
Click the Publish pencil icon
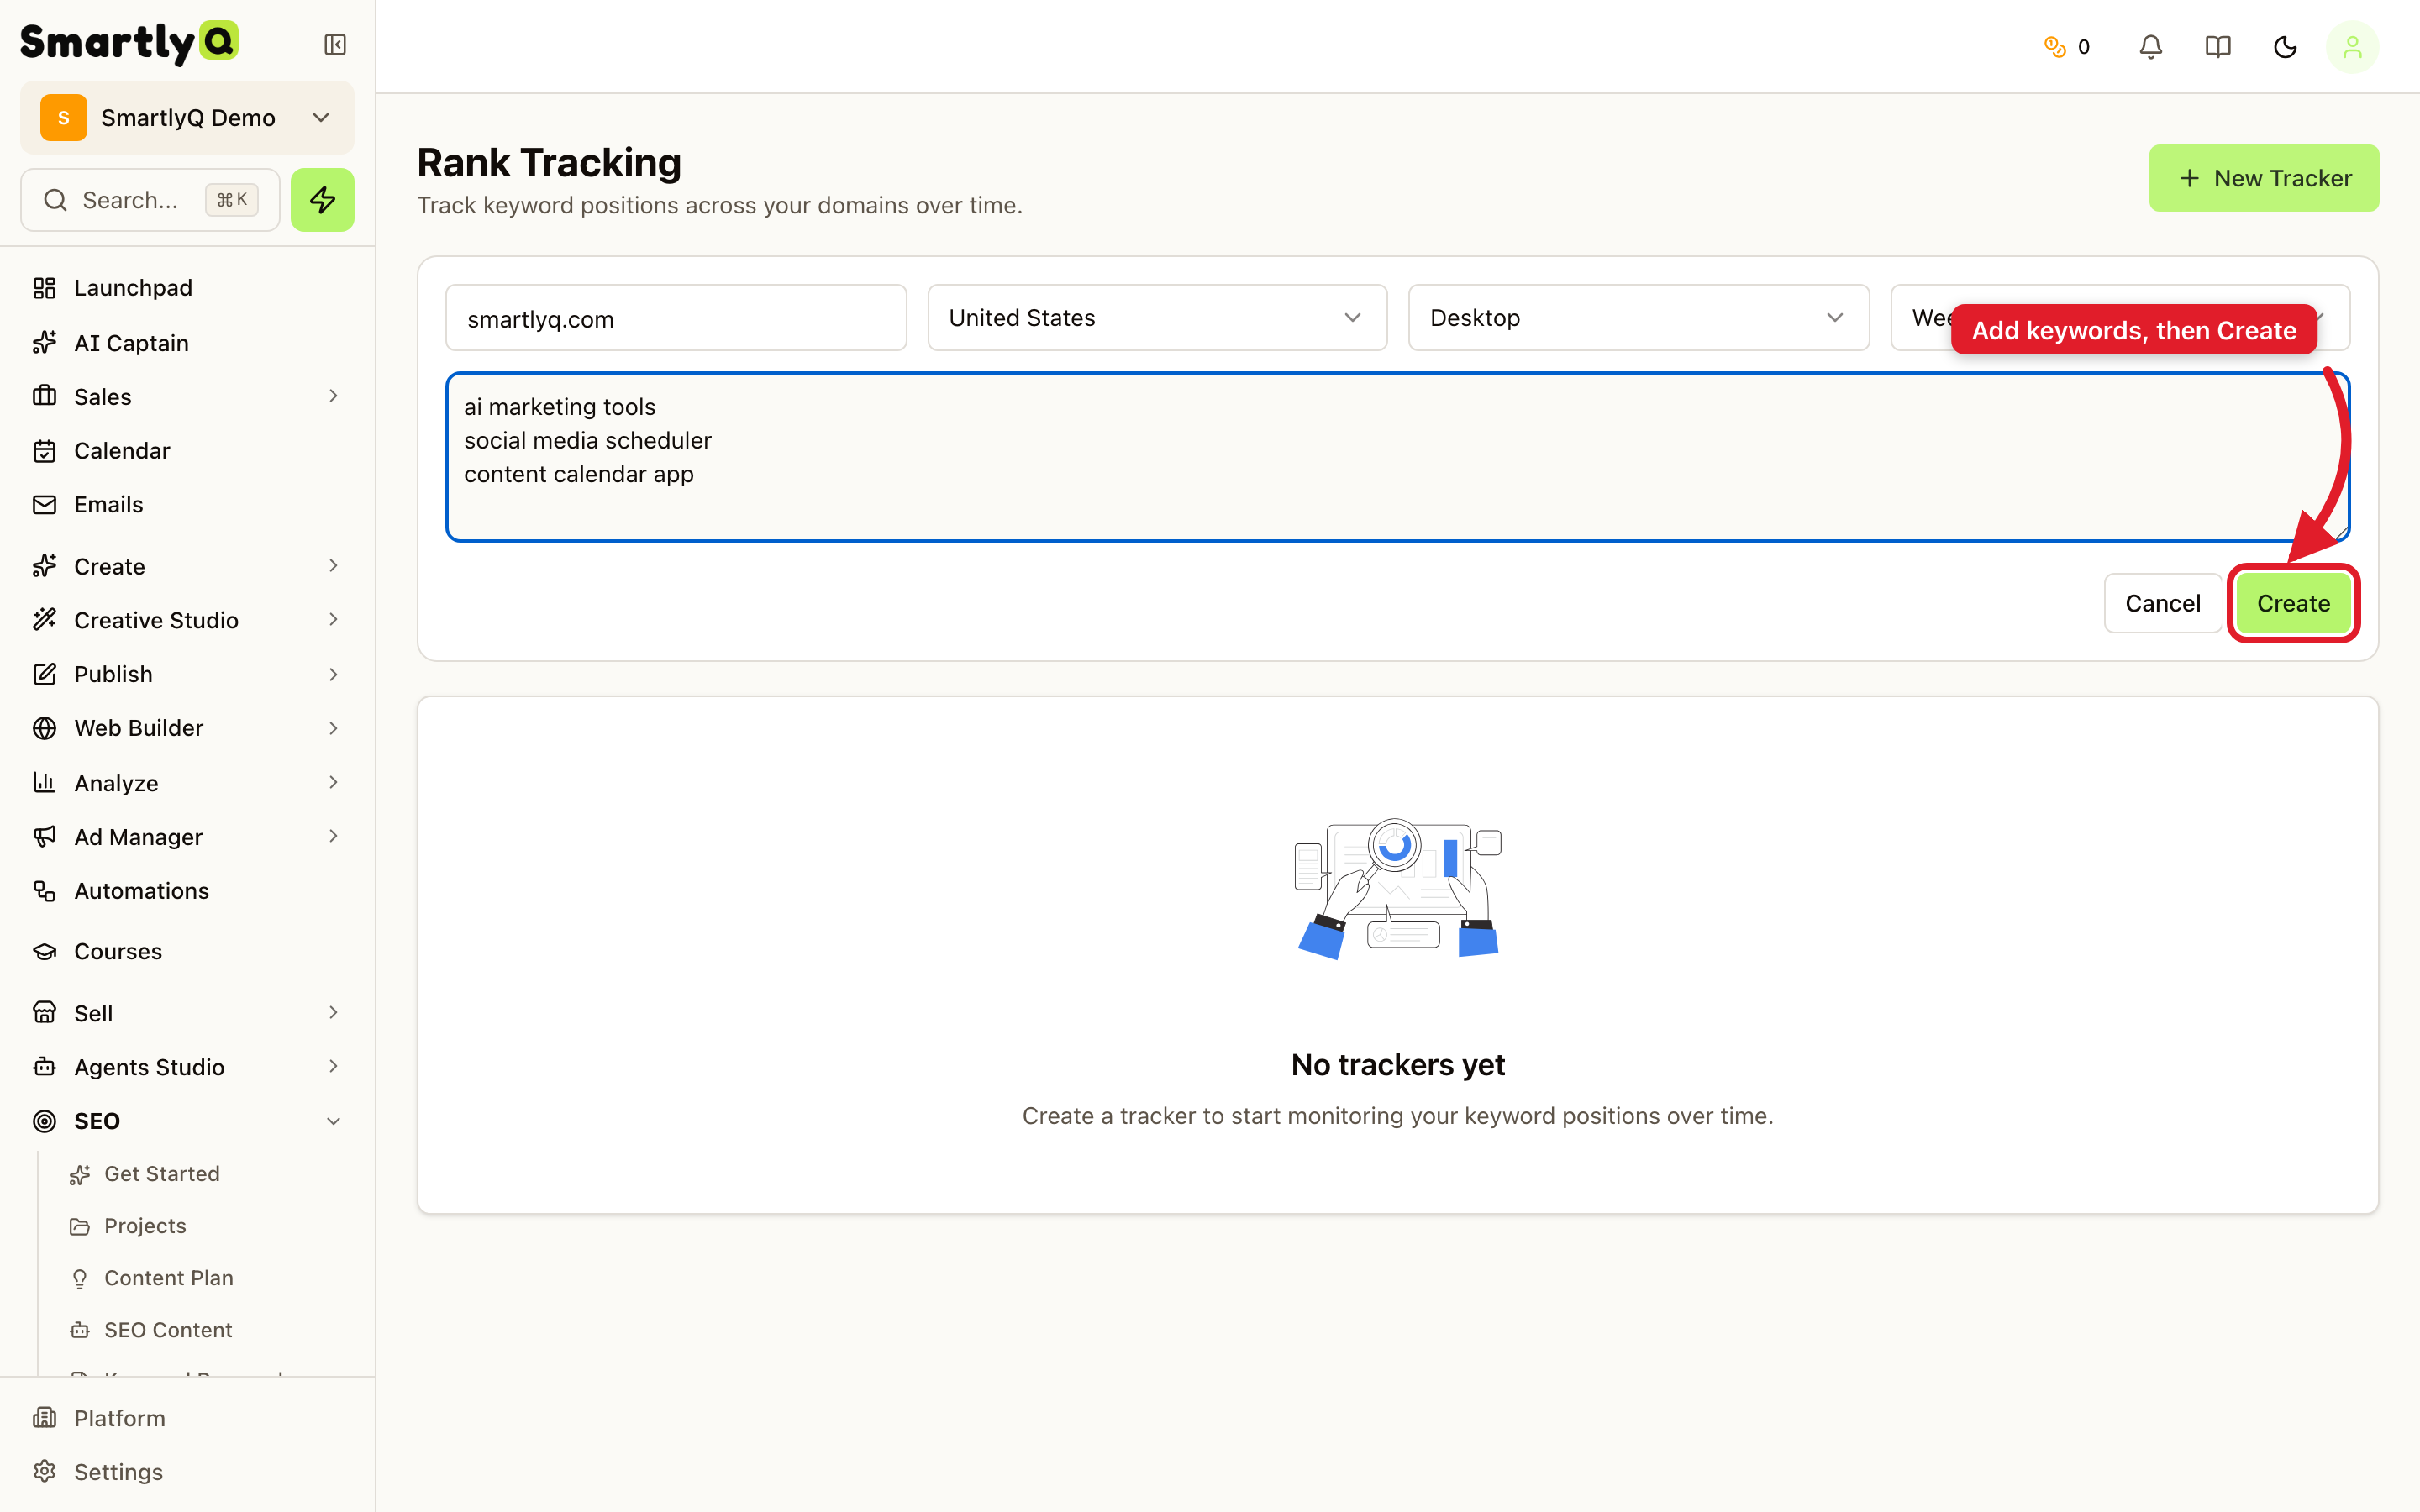[44, 674]
